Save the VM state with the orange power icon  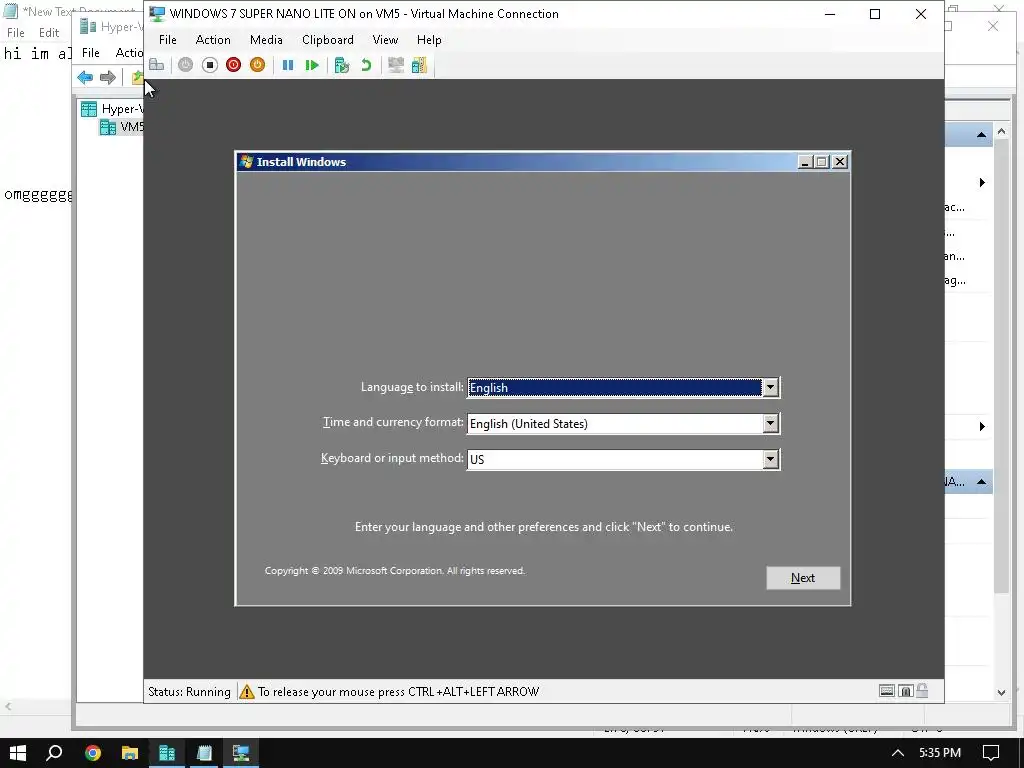pos(257,65)
